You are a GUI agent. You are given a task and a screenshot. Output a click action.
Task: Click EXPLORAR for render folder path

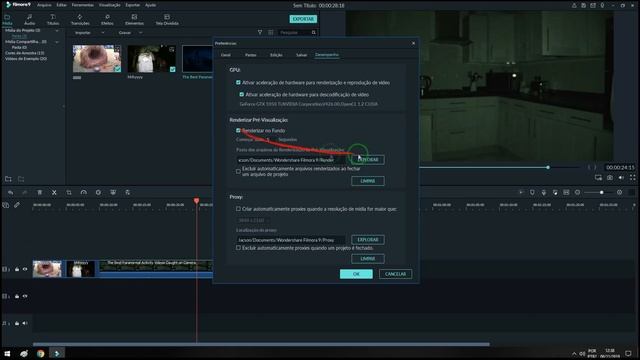368,160
